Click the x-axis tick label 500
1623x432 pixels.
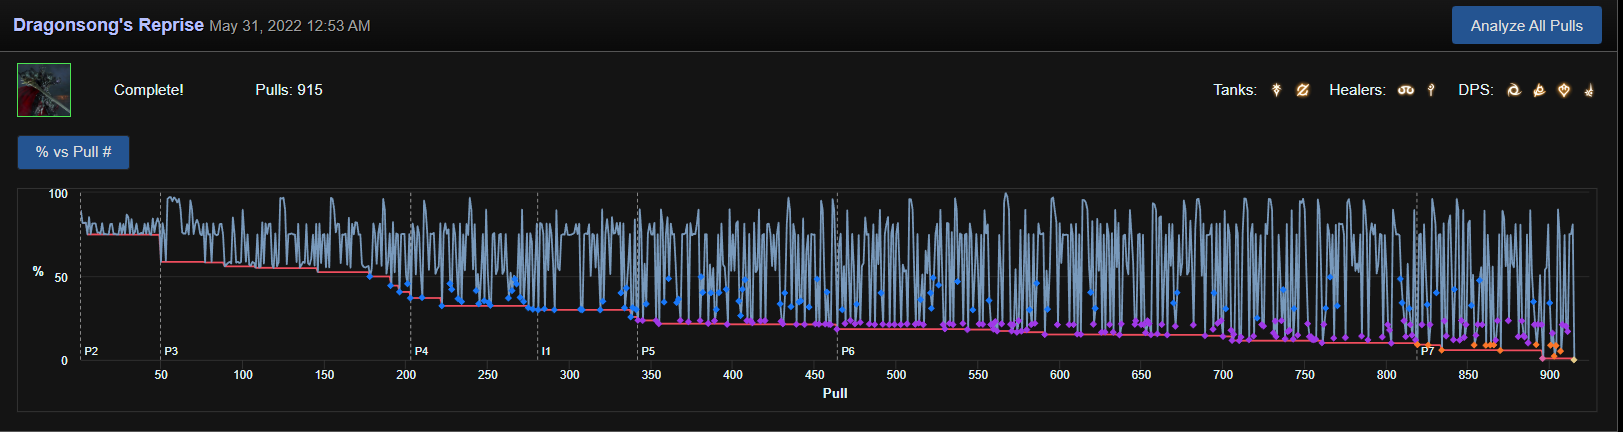point(896,375)
